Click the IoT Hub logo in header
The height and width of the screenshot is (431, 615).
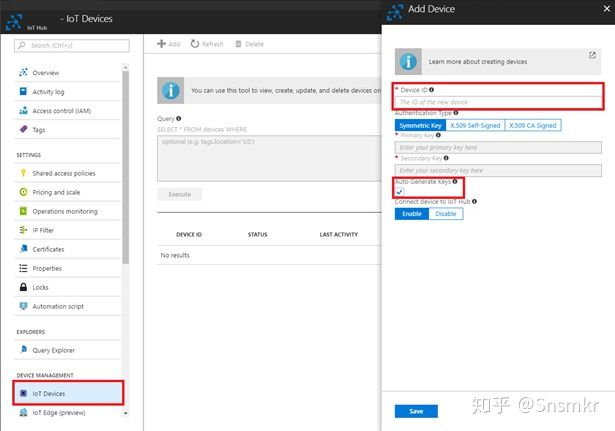coord(14,22)
